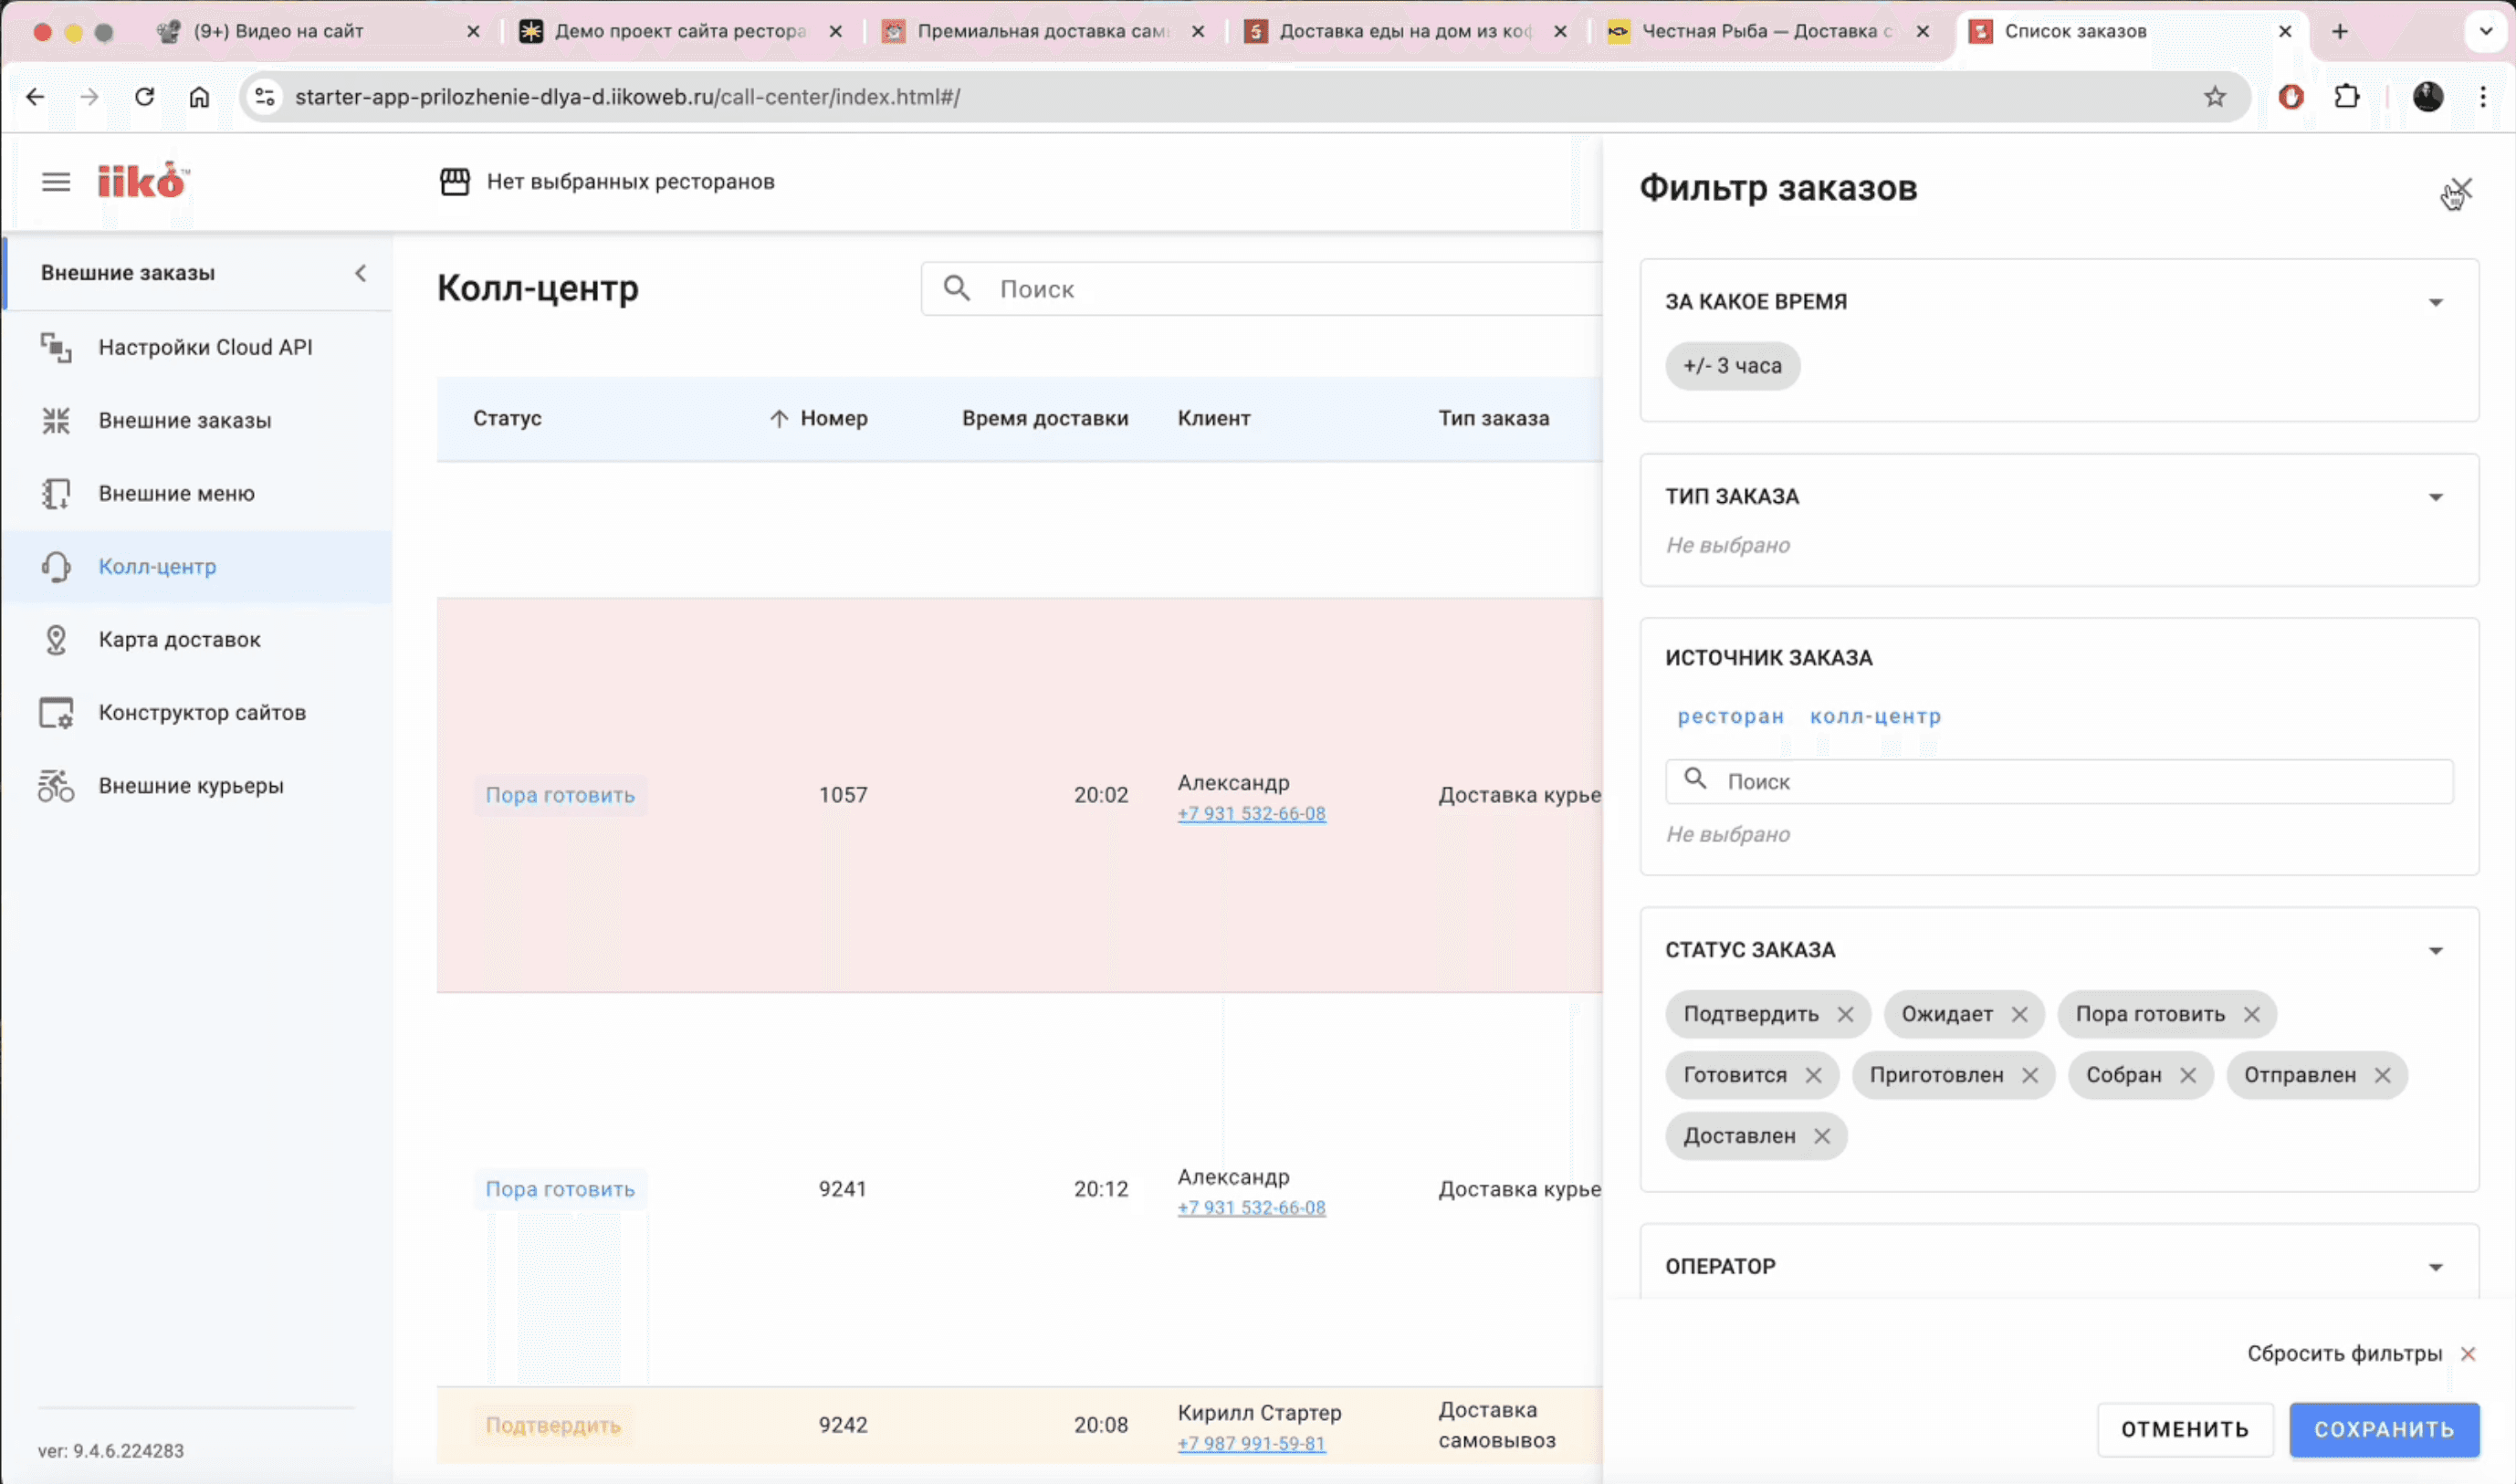Click the Chrome extensions puzzle icon
This screenshot has width=2516, height=1484.
(x=2346, y=97)
